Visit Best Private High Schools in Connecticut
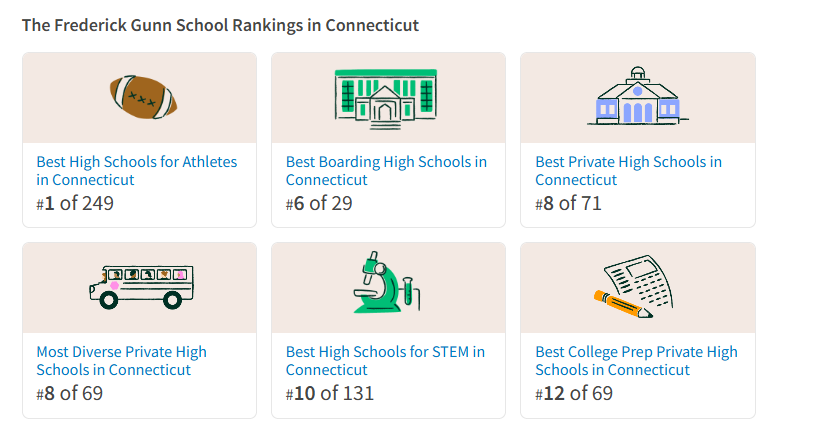 [628, 171]
